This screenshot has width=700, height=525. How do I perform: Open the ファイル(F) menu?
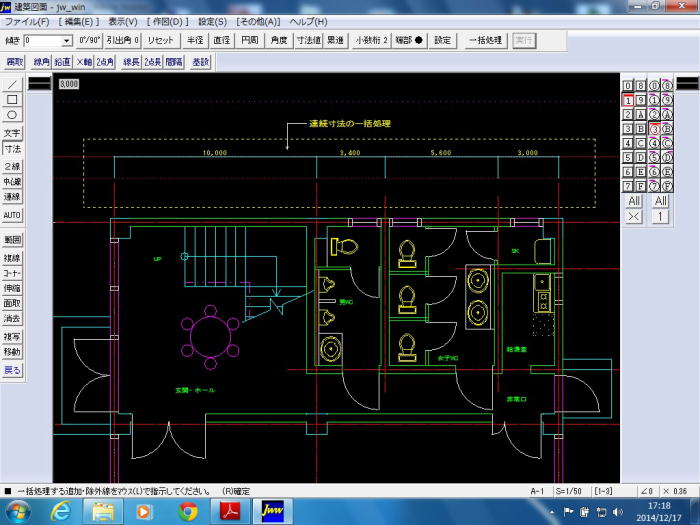pyautogui.click(x=27, y=21)
